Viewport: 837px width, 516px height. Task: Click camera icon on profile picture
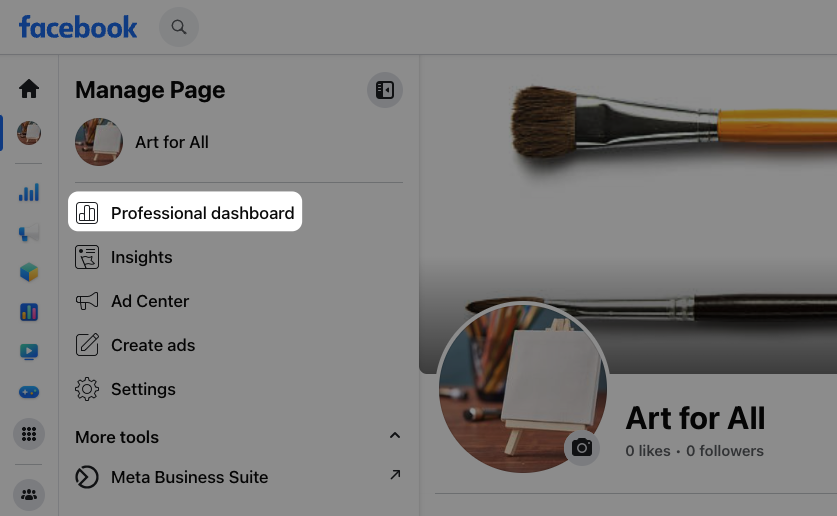tap(582, 448)
